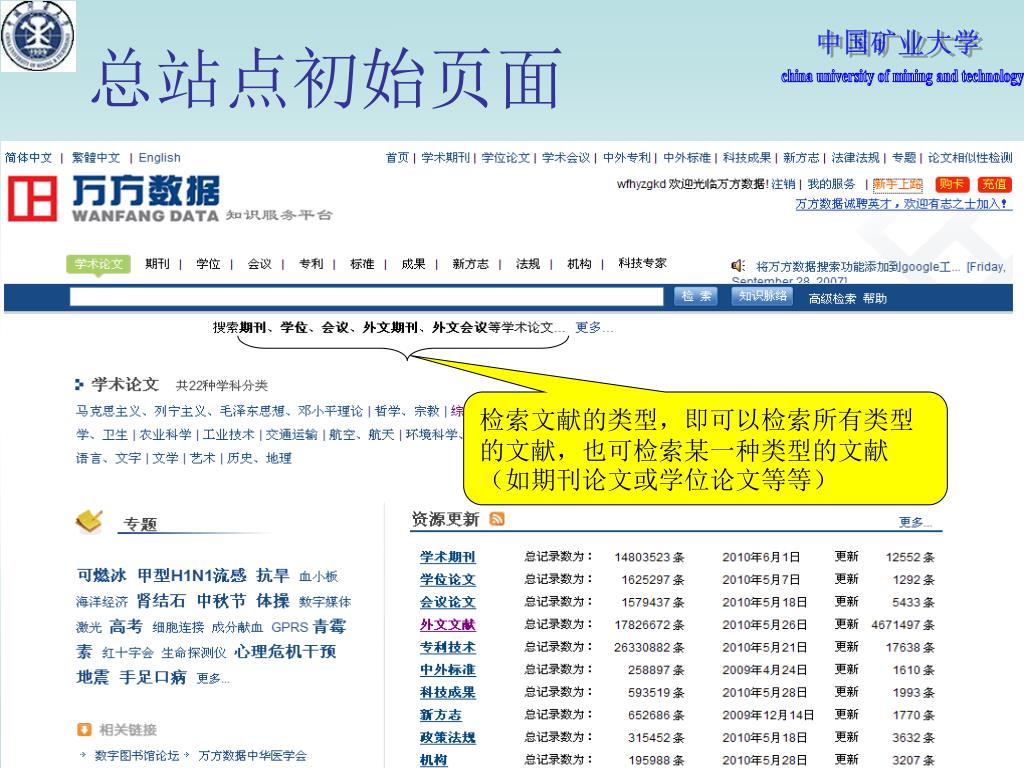Select the 科技专家 search tab
Image resolution: width=1024 pixels, height=768 pixels.
tap(643, 263)
